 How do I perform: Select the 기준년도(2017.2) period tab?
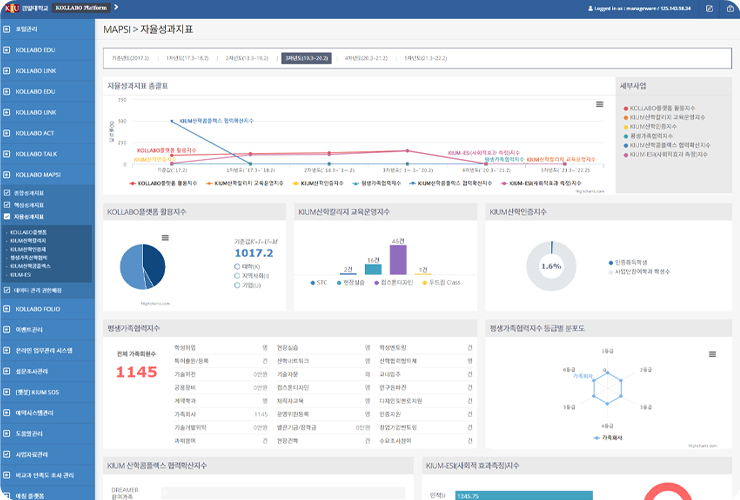[130, 58]
